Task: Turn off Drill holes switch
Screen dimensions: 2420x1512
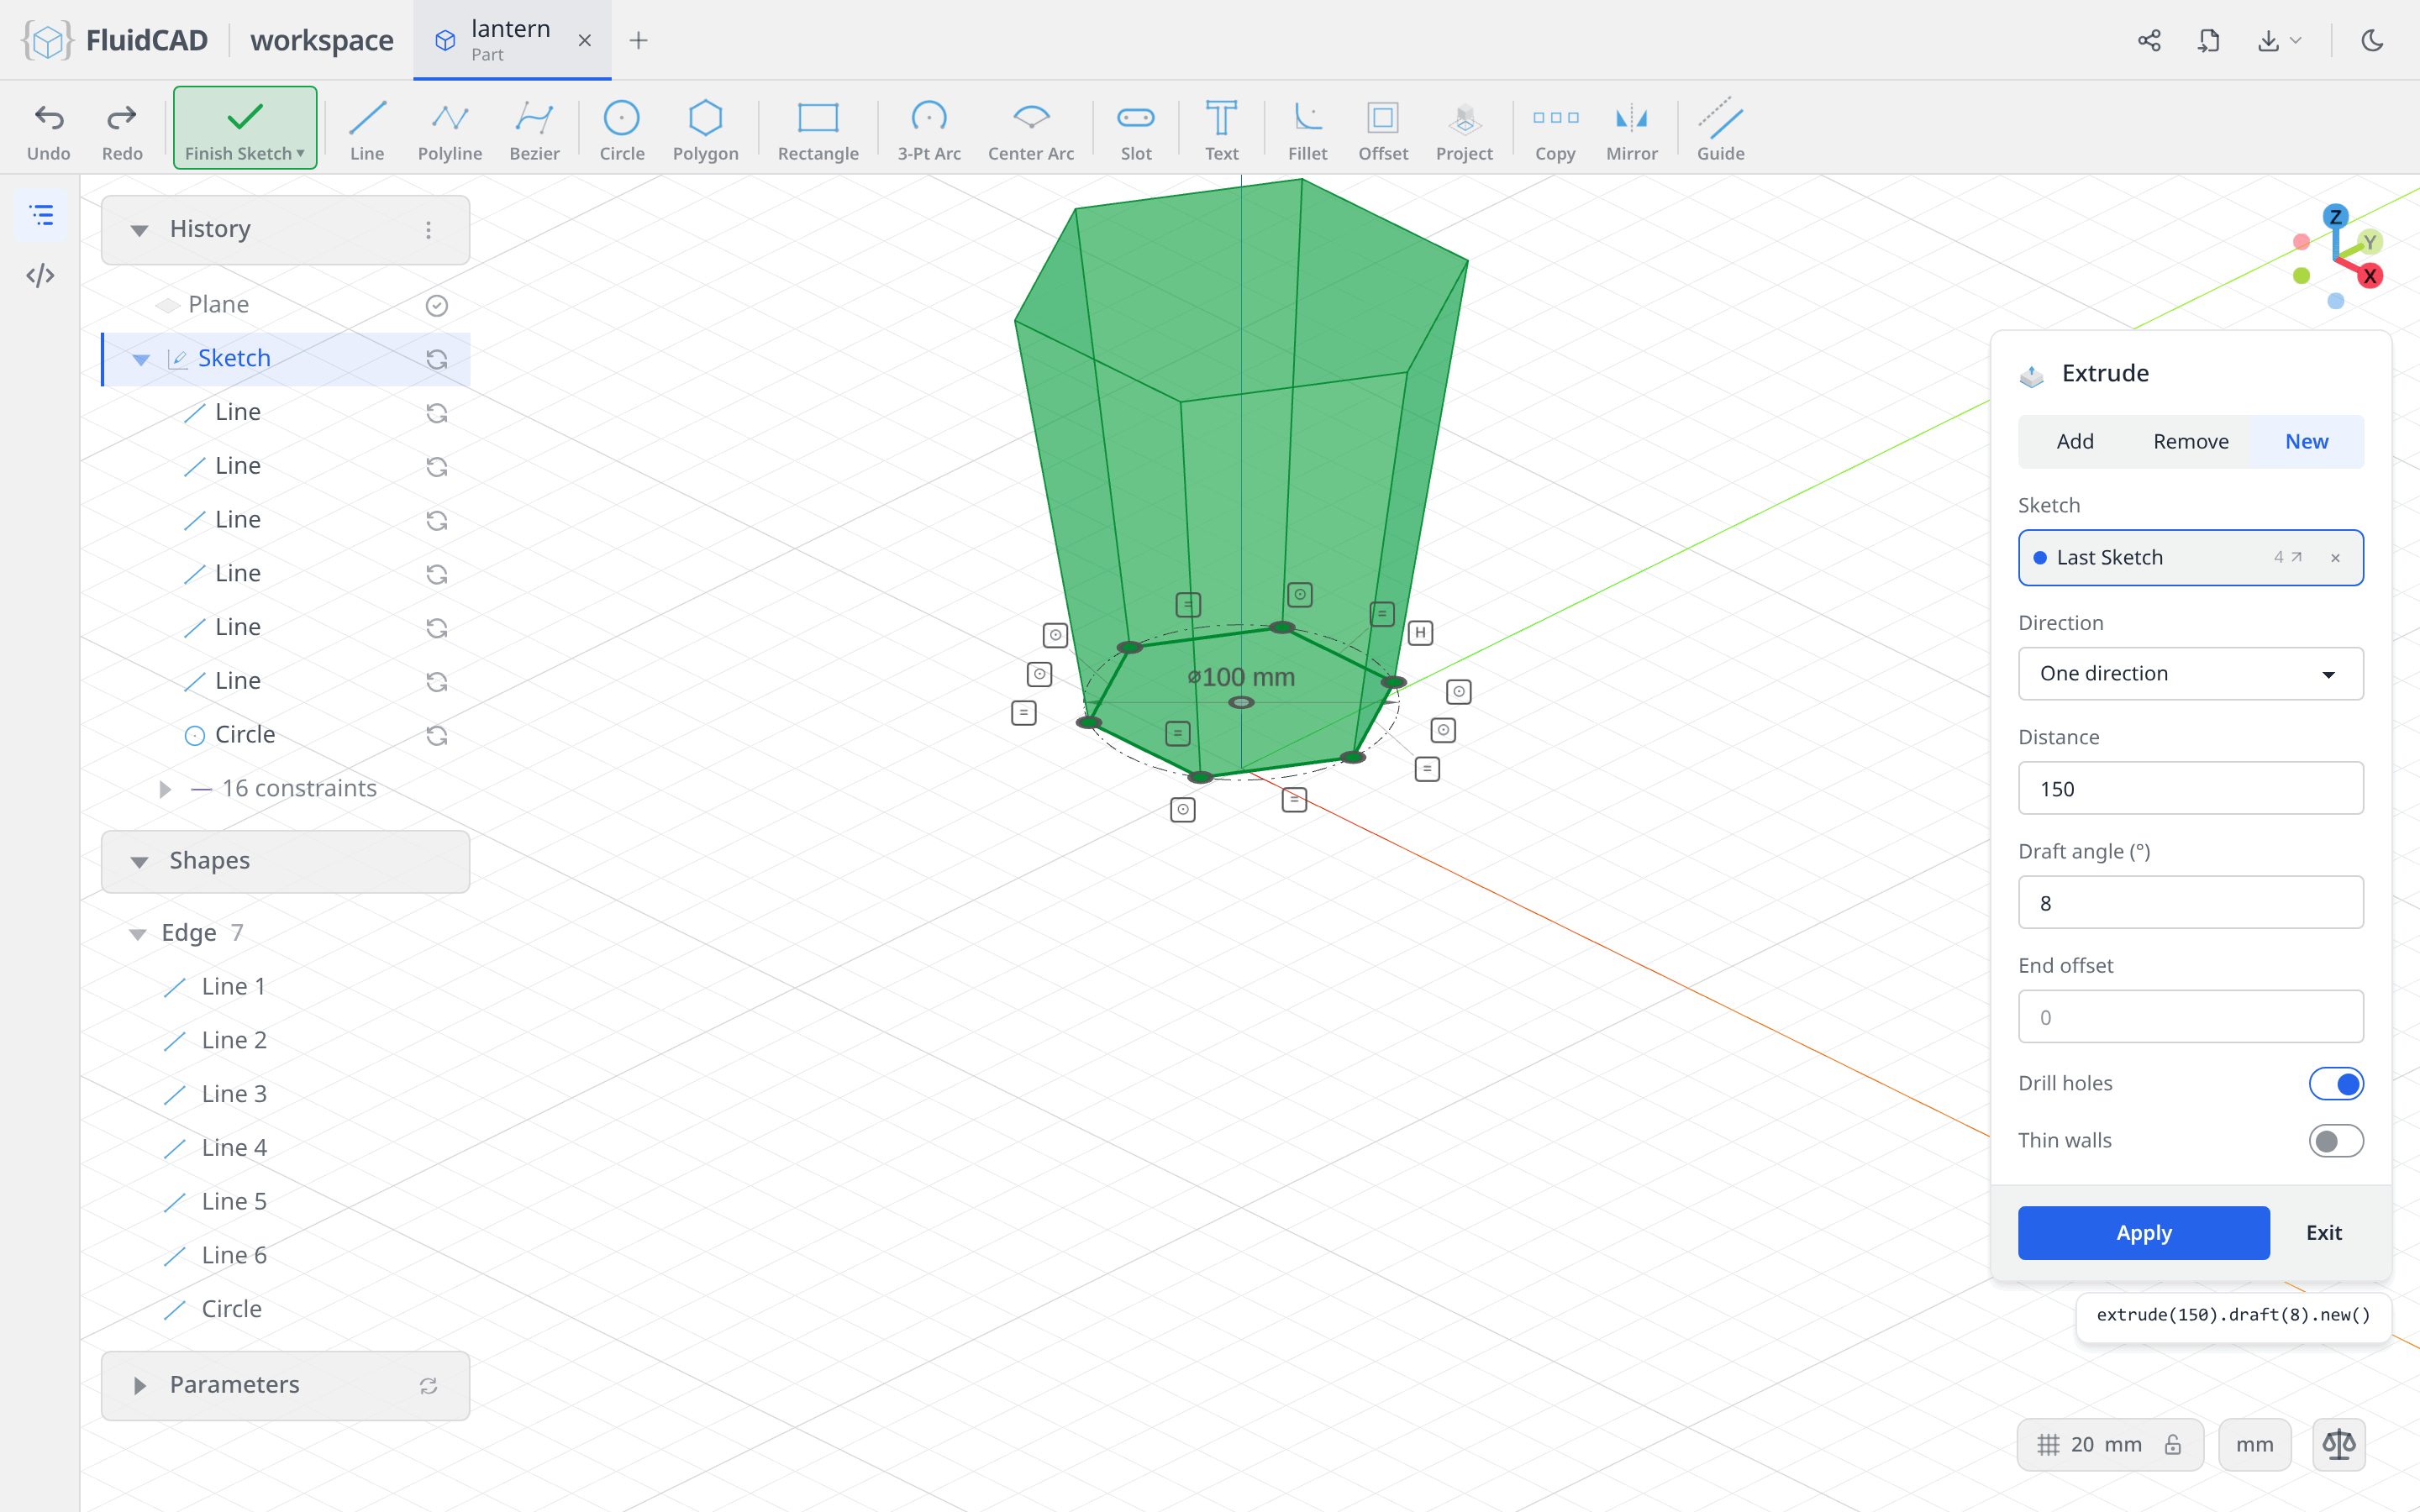Action: coord(2336,1084)
